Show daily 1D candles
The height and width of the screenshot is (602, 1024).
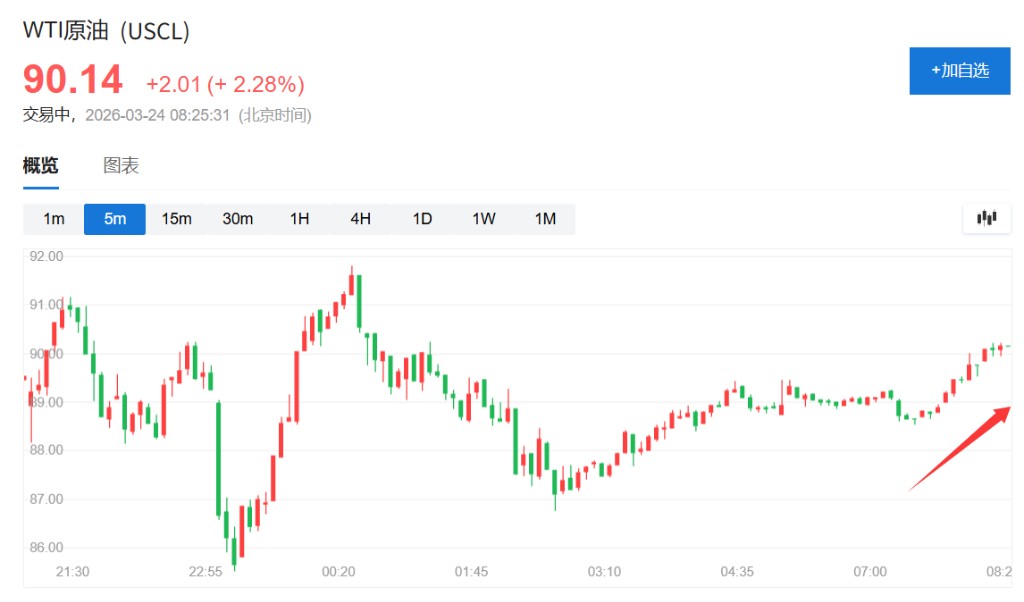click(x=422, y=219)
